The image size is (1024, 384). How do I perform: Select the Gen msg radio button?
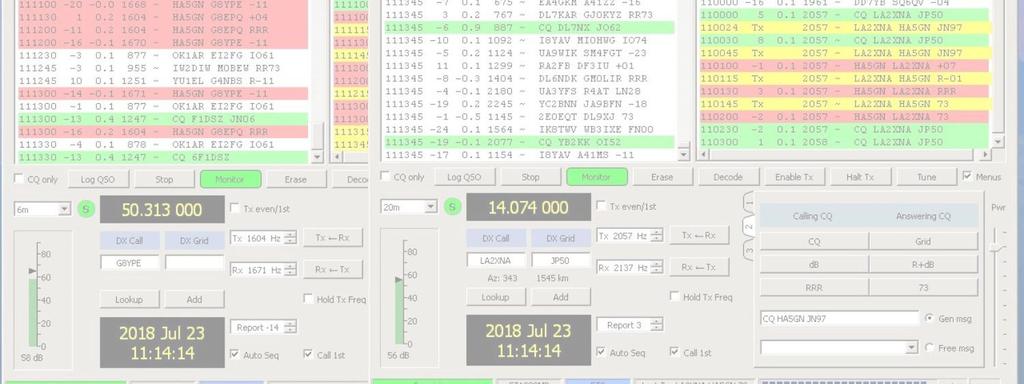coord(929,319)
